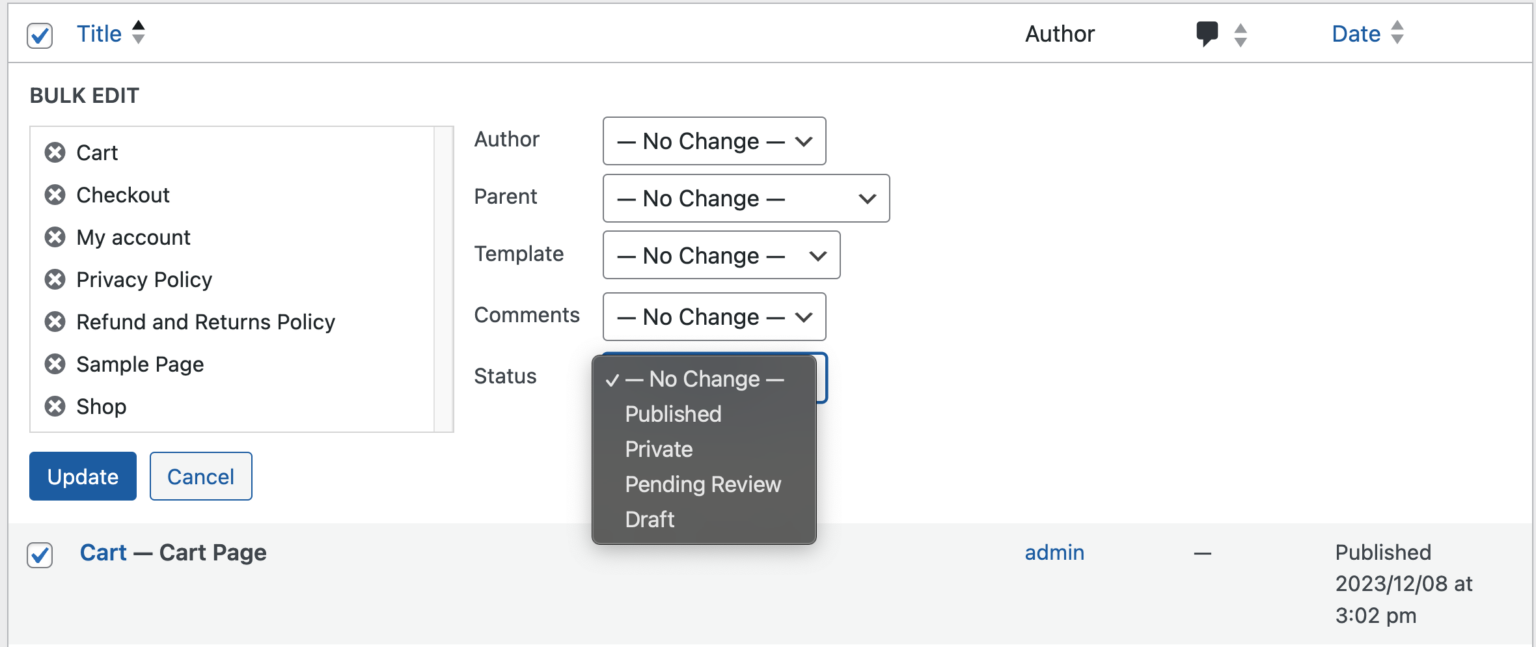Remove Refund and Returns Policy from the list
The height and width of the screenshot is (647, 1536).
point(55,322)
